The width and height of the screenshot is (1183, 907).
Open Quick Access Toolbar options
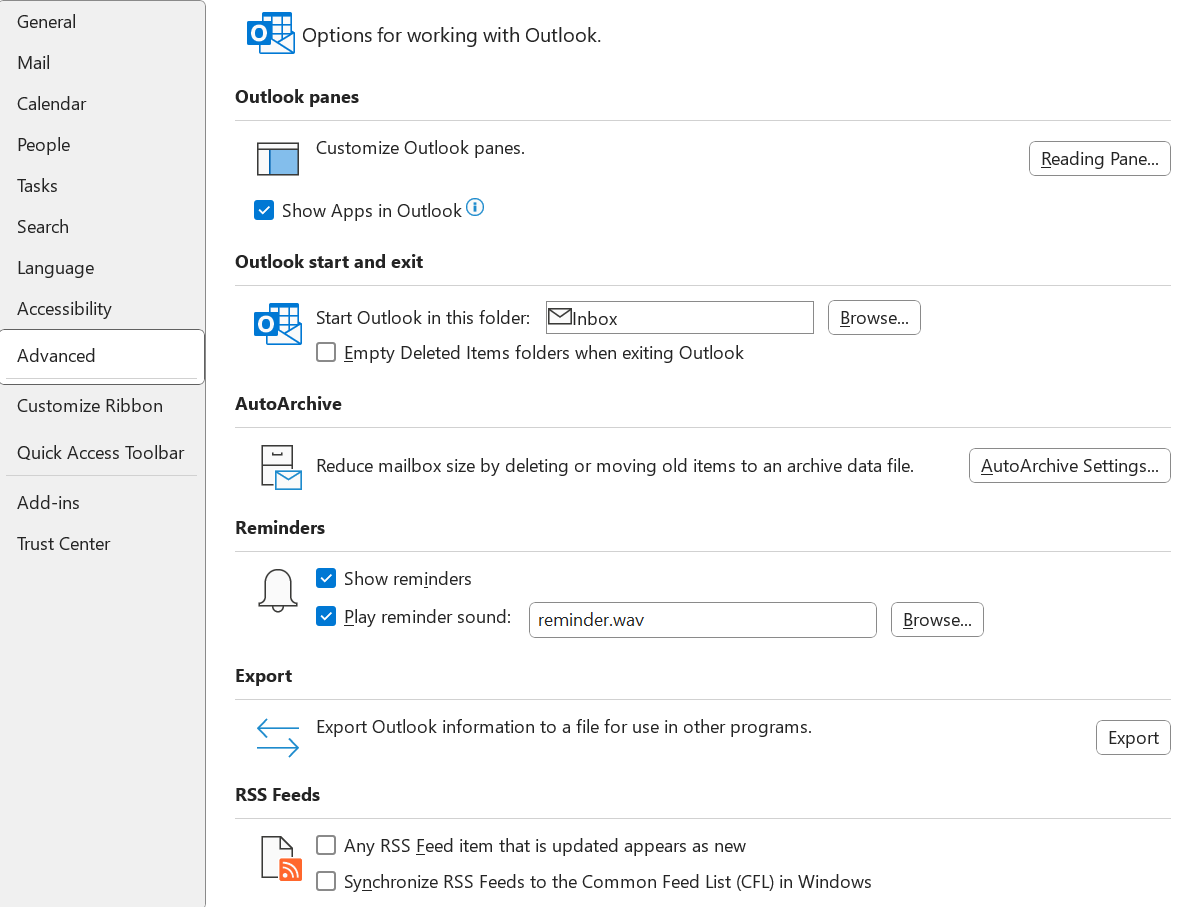(x=103, y=453)
